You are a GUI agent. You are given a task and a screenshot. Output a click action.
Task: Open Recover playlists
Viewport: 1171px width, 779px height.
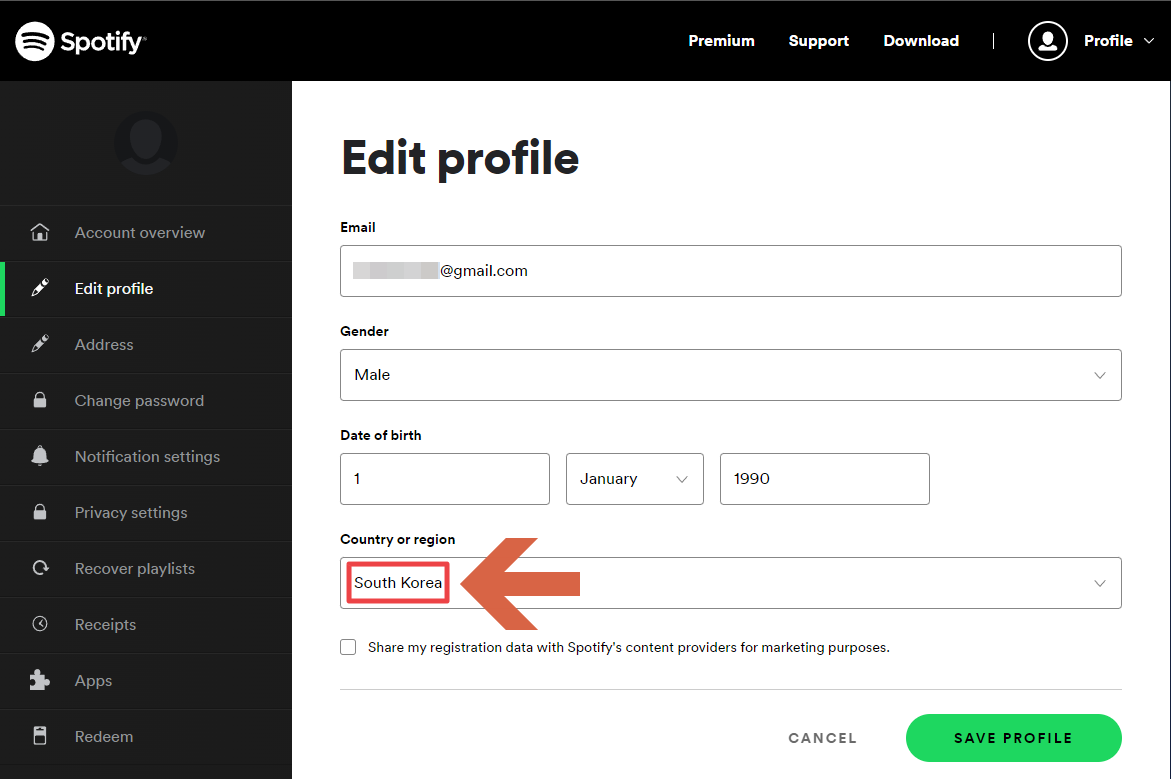[146, 569]
